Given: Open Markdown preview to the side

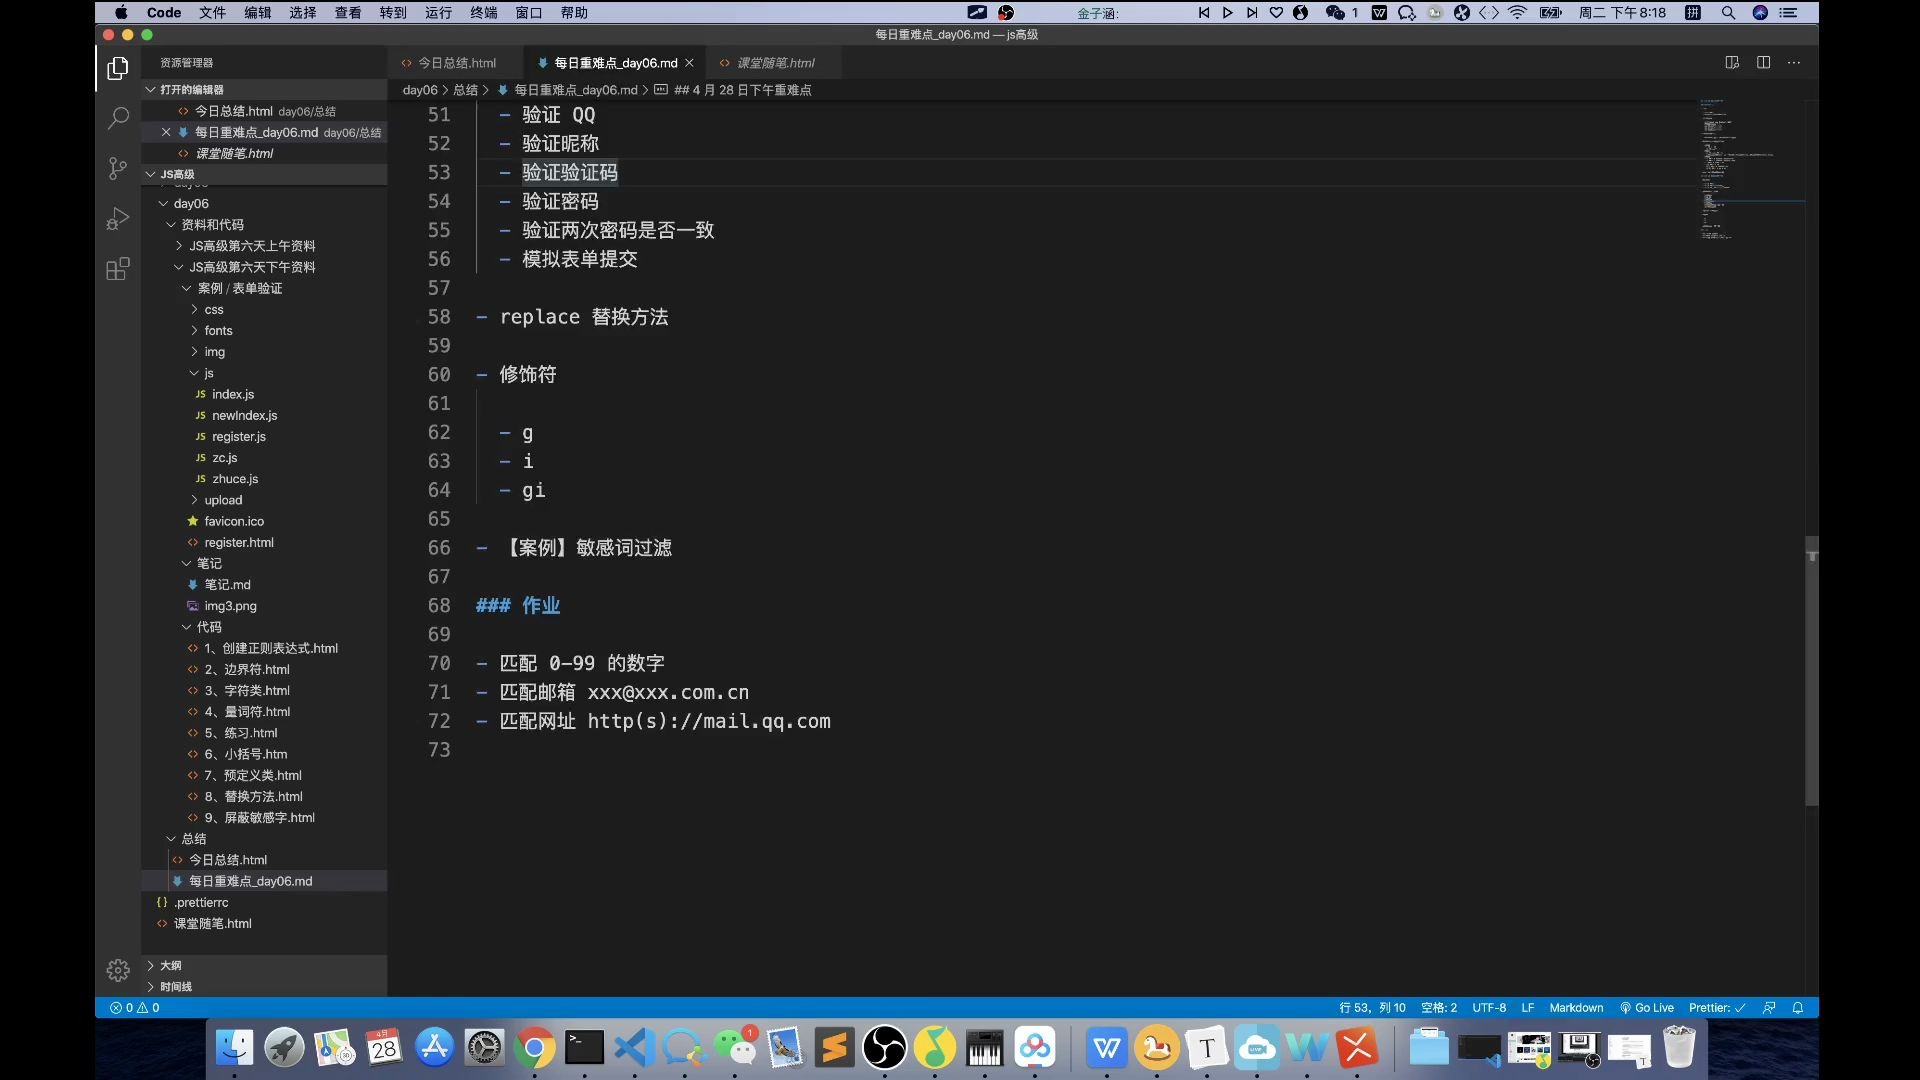Looking at the screenshot, I should (x=1732, y=62).
